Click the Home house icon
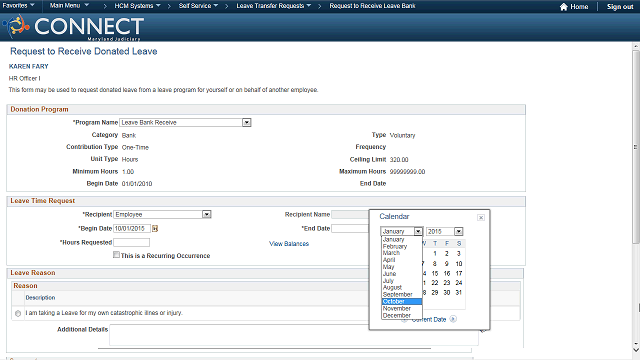 coord(564,7)
